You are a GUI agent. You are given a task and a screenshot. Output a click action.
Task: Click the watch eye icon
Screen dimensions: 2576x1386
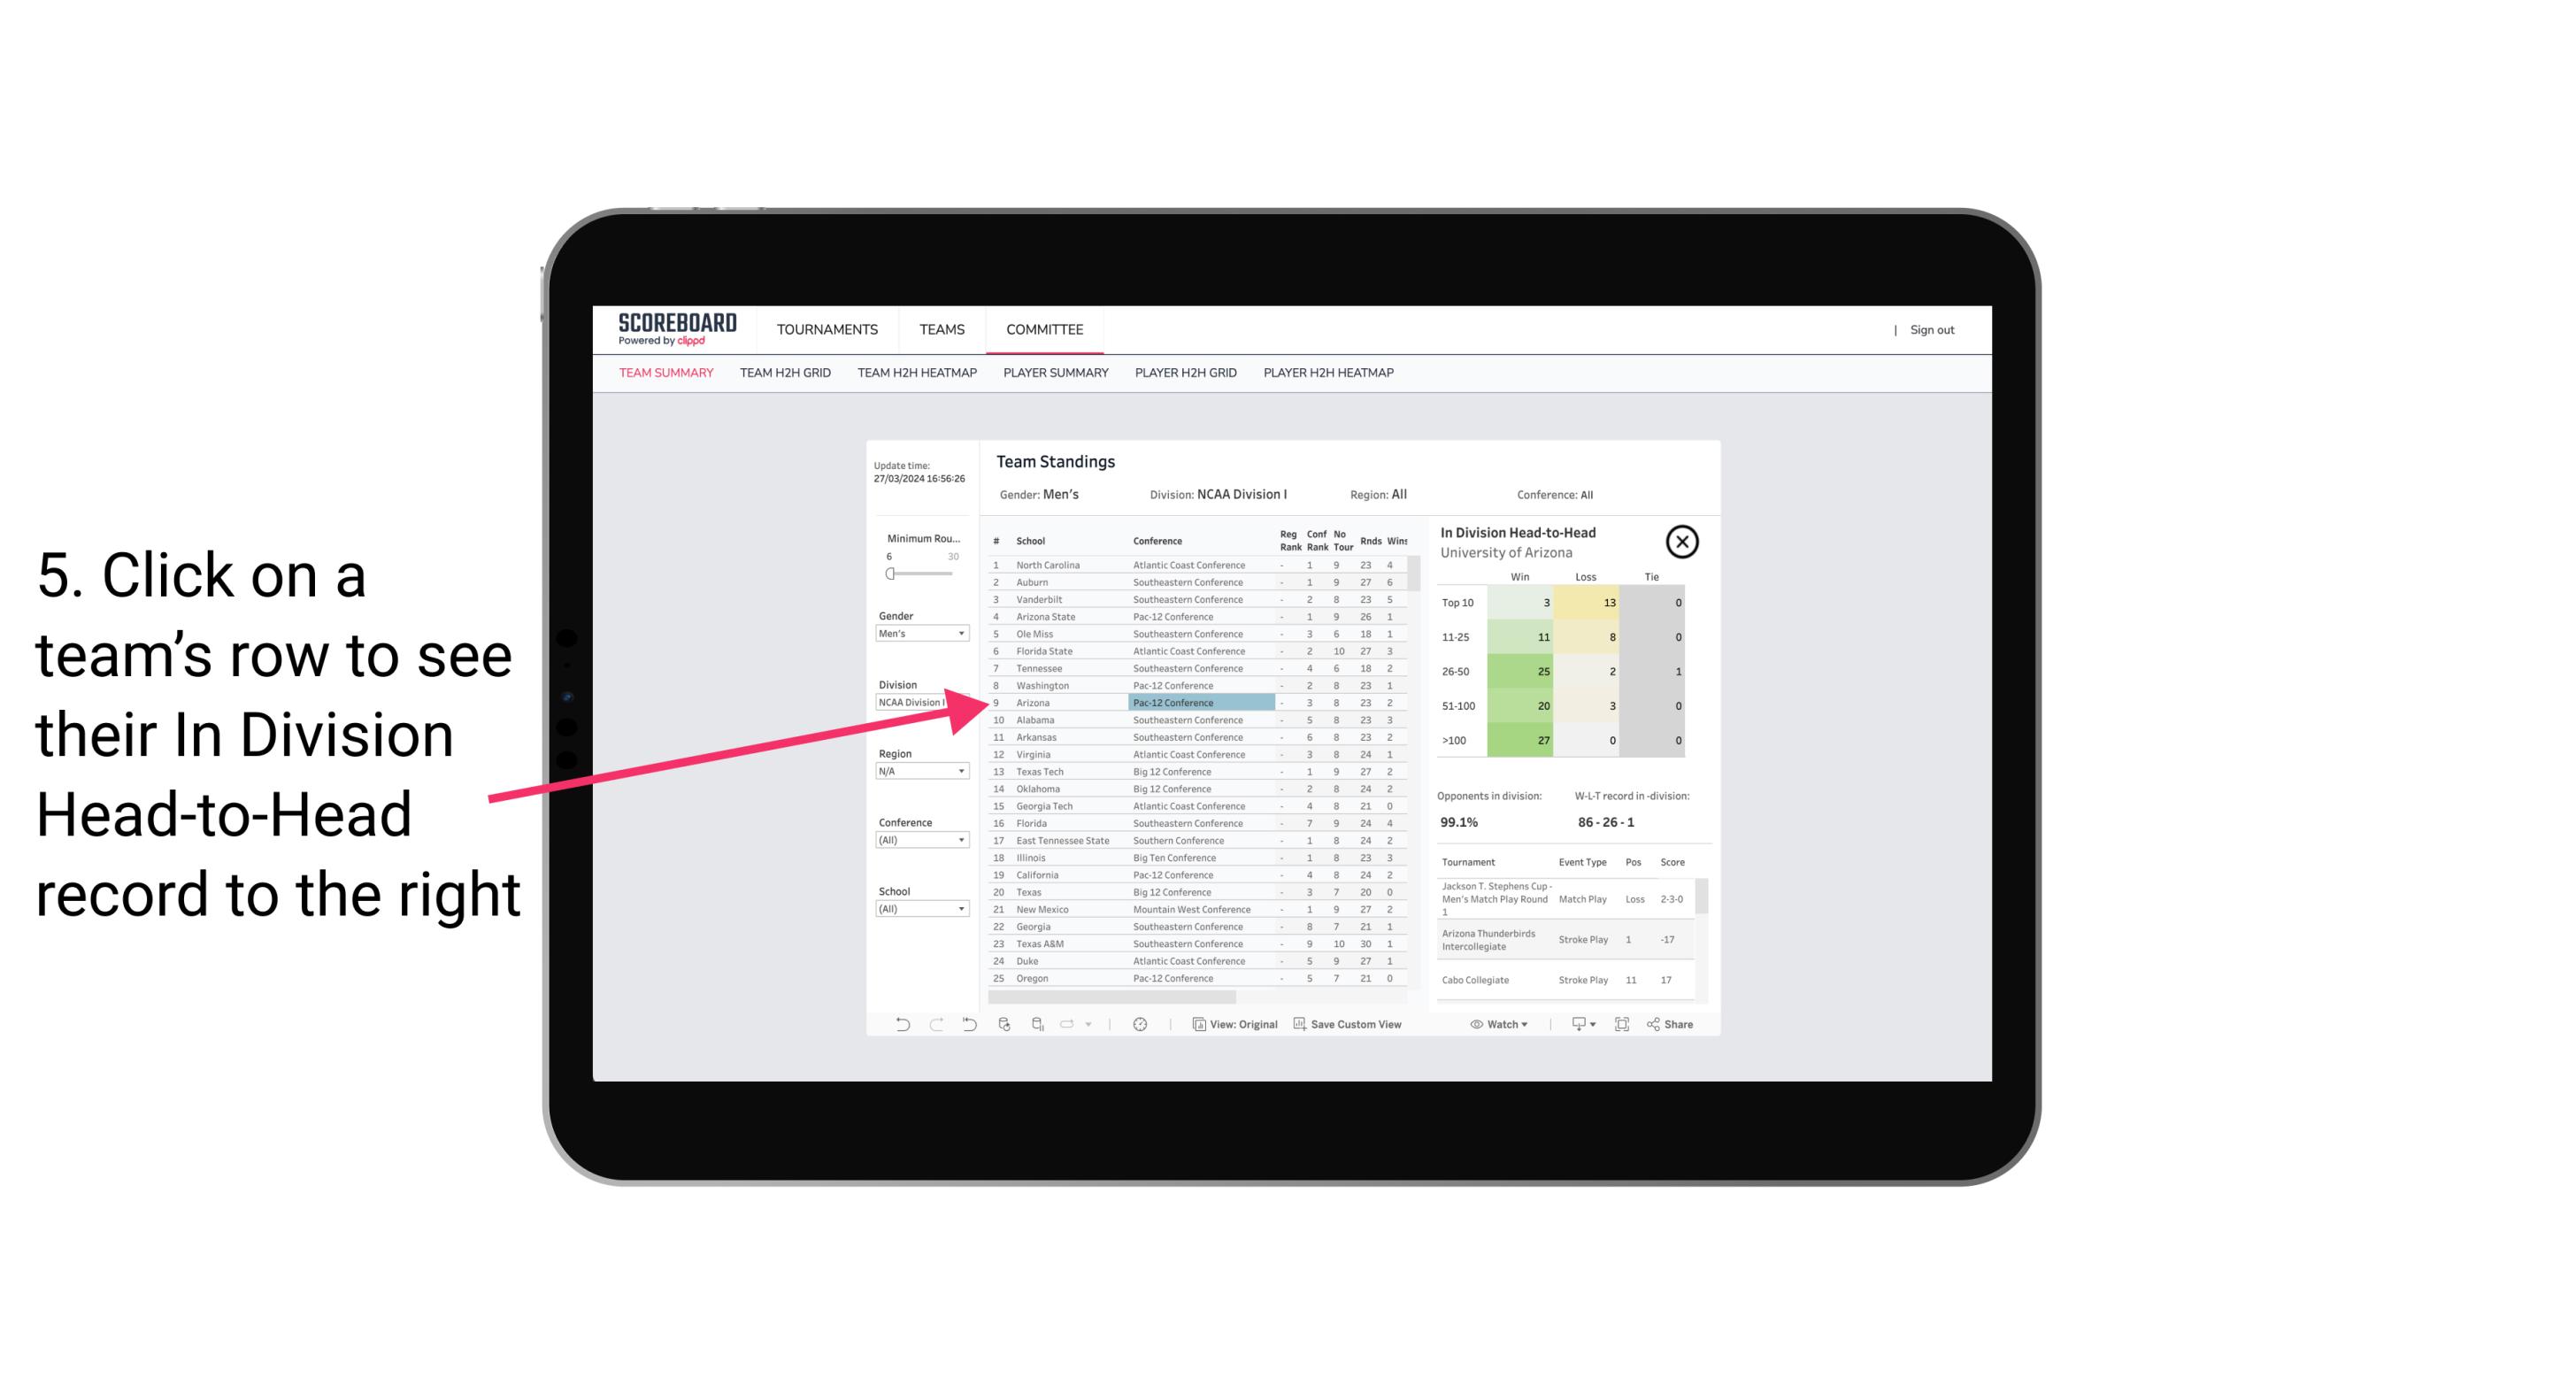(1479, 1024)
